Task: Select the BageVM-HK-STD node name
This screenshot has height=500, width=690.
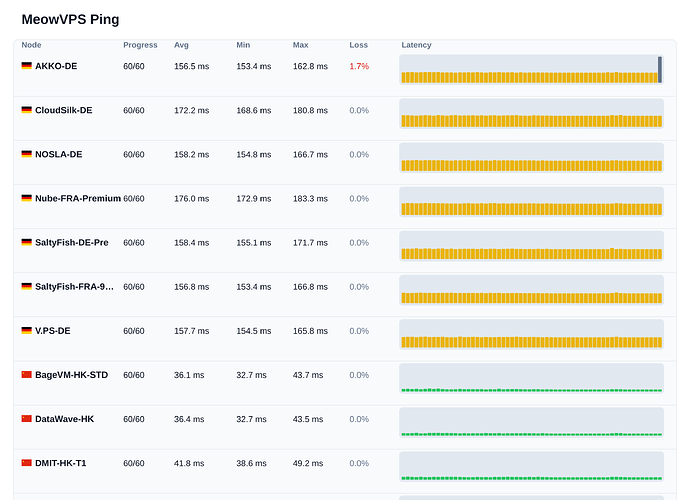Action: click(71, 375)
